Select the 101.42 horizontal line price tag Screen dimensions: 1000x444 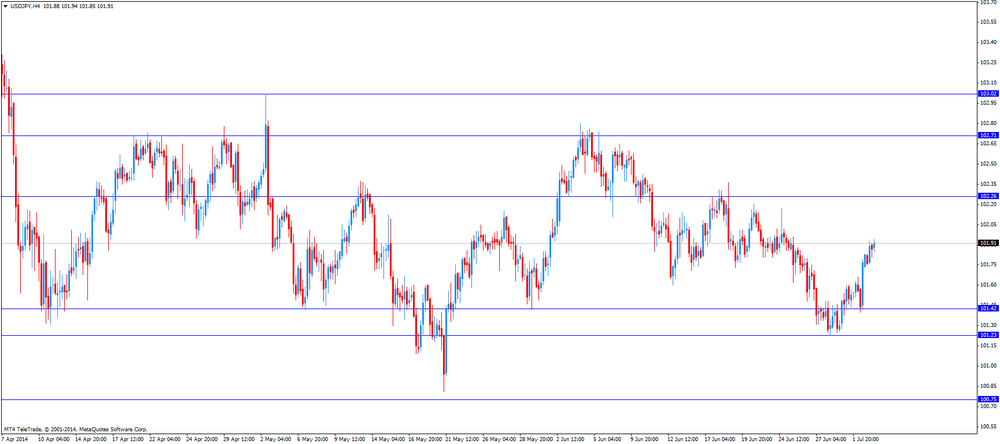click(988, 309)
